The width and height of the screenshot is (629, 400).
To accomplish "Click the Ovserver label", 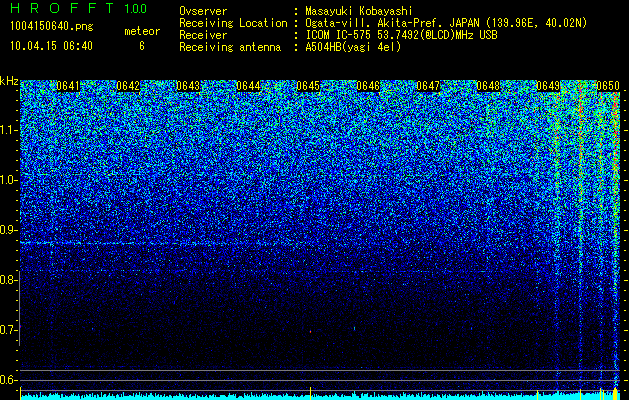I will 203,11.
